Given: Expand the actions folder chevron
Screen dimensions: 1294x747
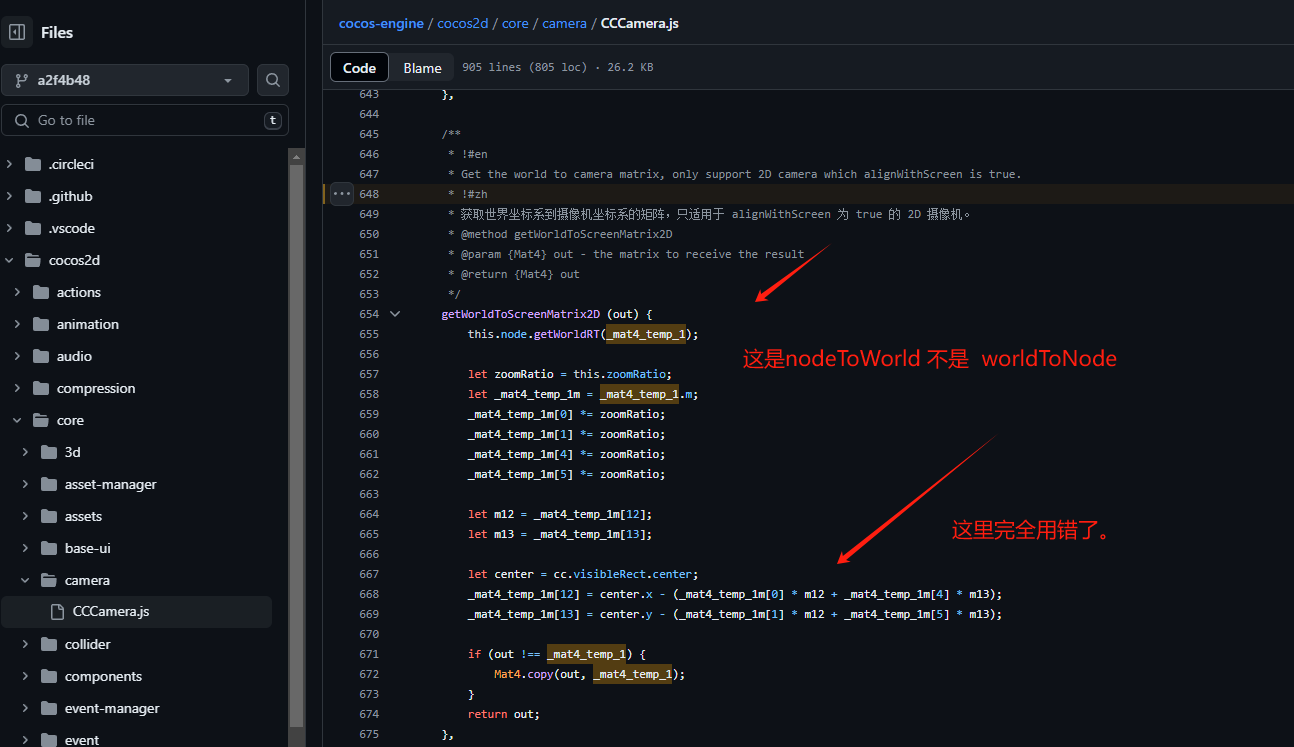Looking at the screenshot, I should click(x=18, y=292).
